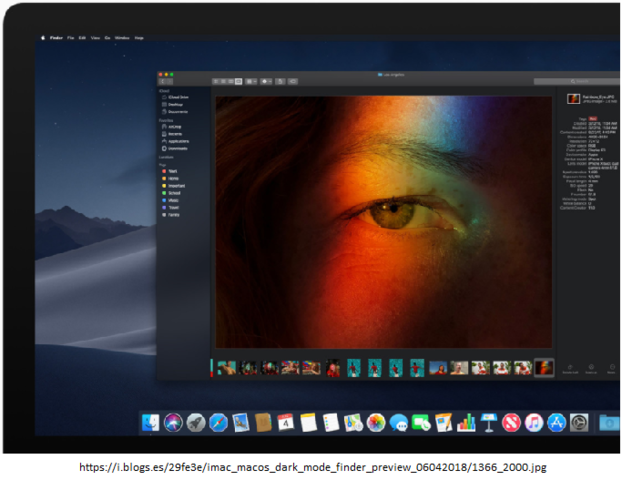Click the file icon in the info panel
This screenshot has width=622, height=480.
573,99
